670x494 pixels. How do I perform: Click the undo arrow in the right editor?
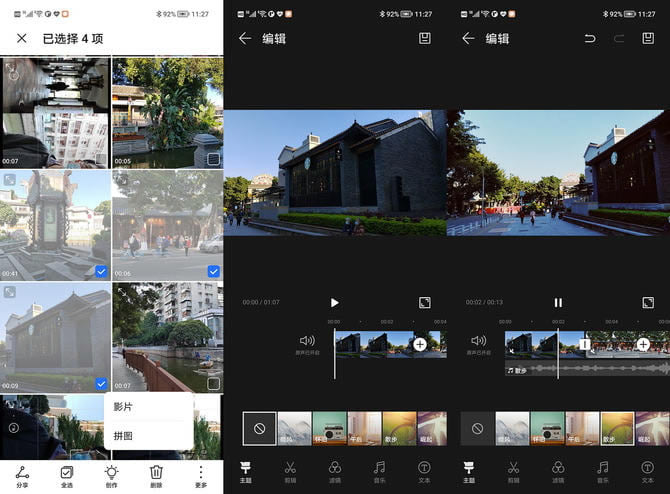[590, 38]
